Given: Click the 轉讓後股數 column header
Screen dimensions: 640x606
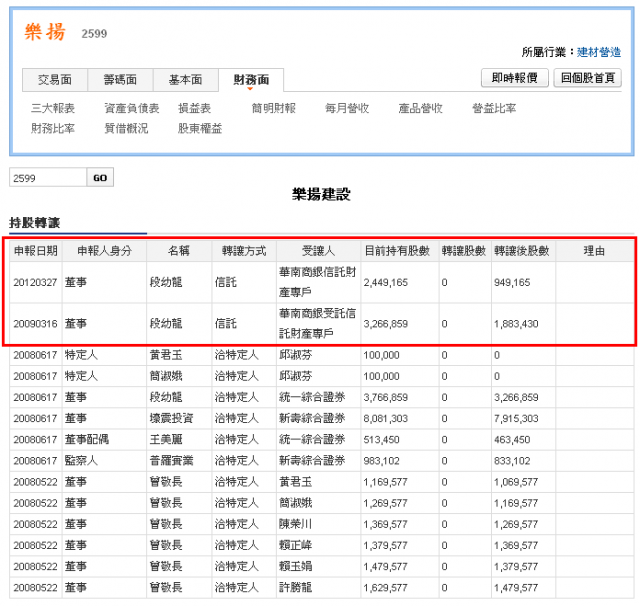Looking at the screenshot, I should click(x=522, y=251).
